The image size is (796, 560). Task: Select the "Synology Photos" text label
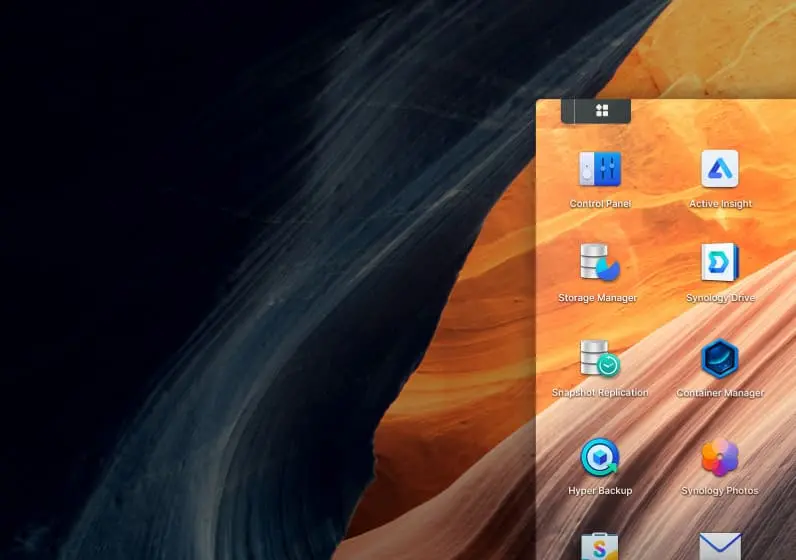720,490
